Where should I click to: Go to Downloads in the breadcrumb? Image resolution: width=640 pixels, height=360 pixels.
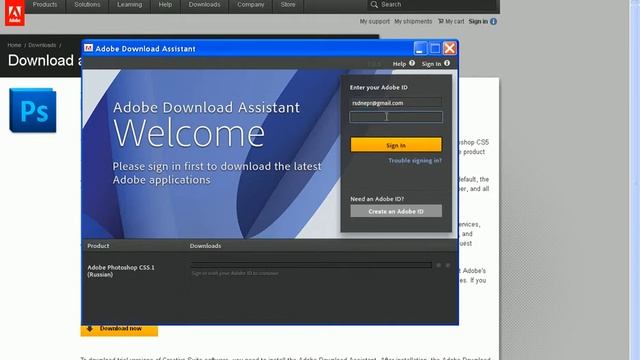click(x=42, y=45)
